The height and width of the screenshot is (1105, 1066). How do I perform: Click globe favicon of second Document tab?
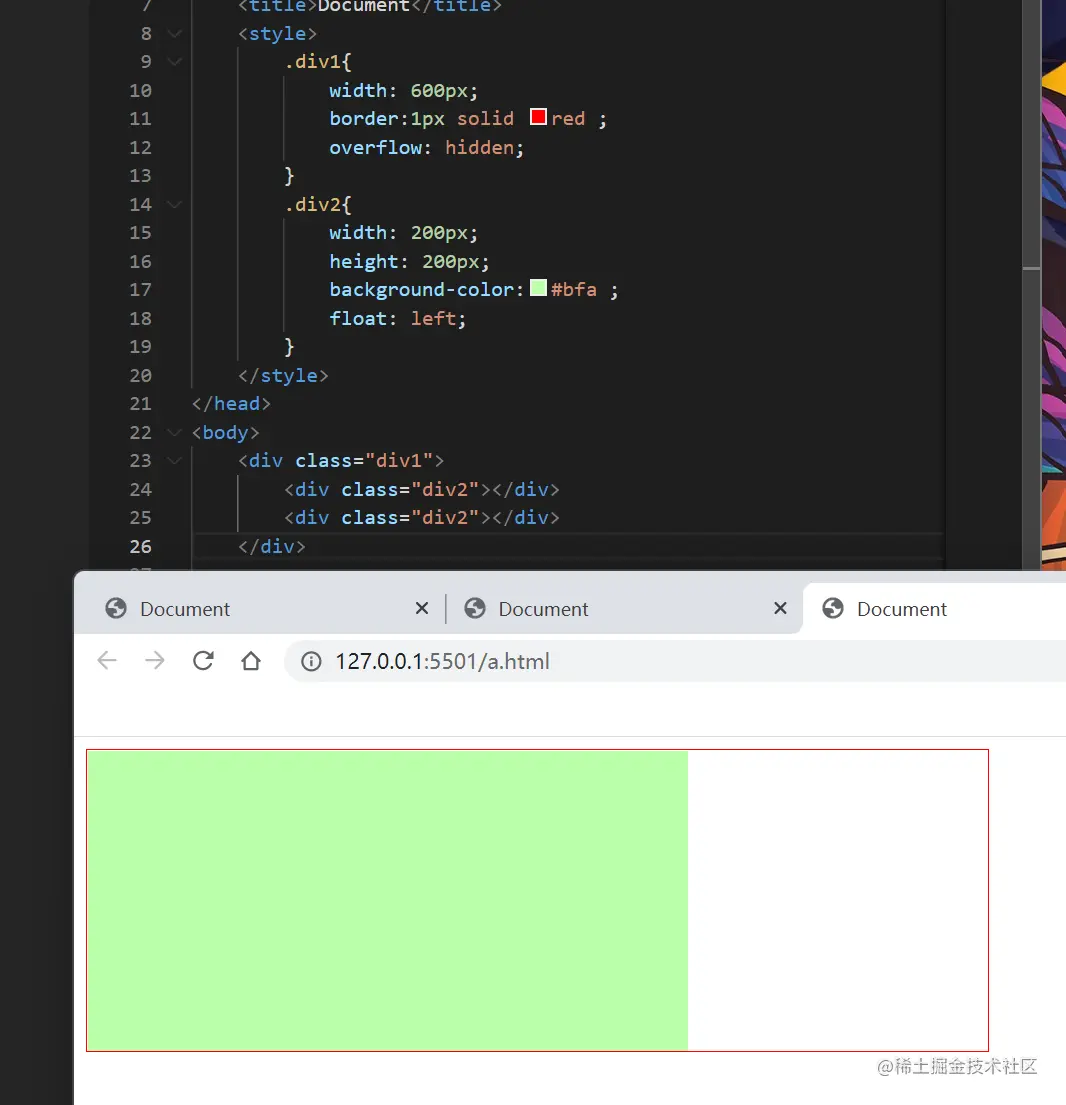475,608
